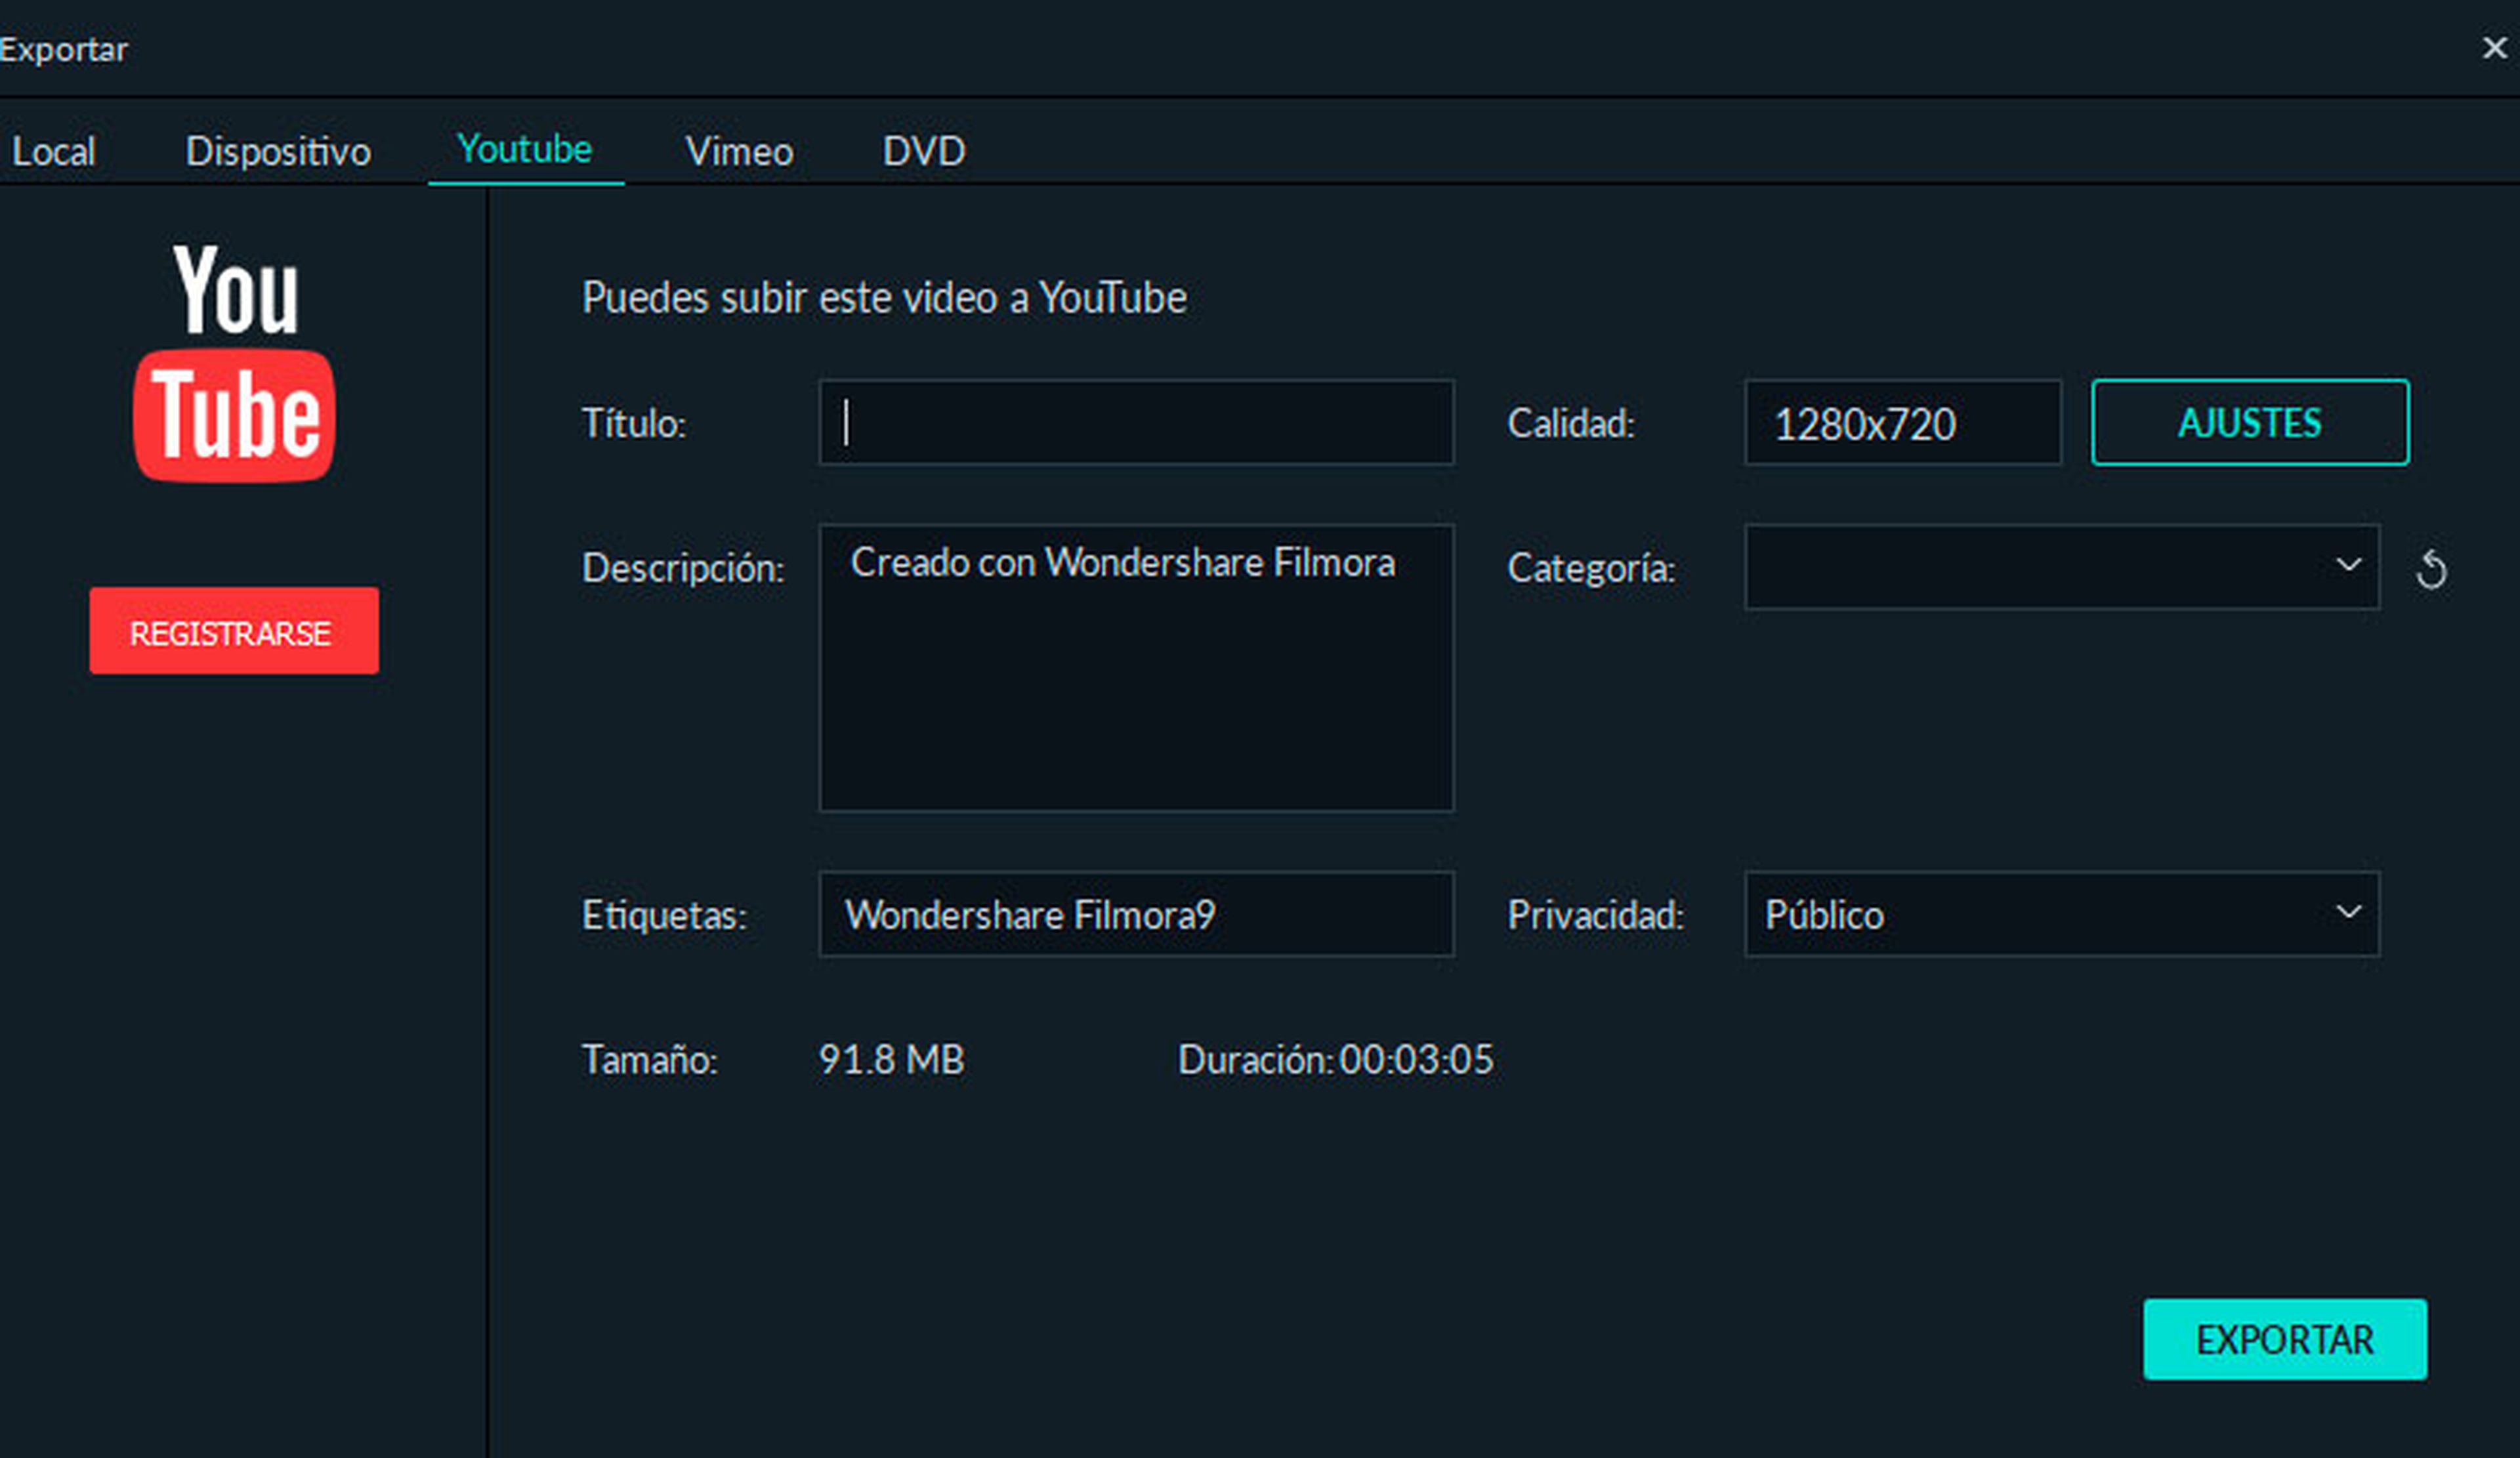Open the AJUSTES quality settings
Screen dimensions: 2520x1458
[2250, 422]
